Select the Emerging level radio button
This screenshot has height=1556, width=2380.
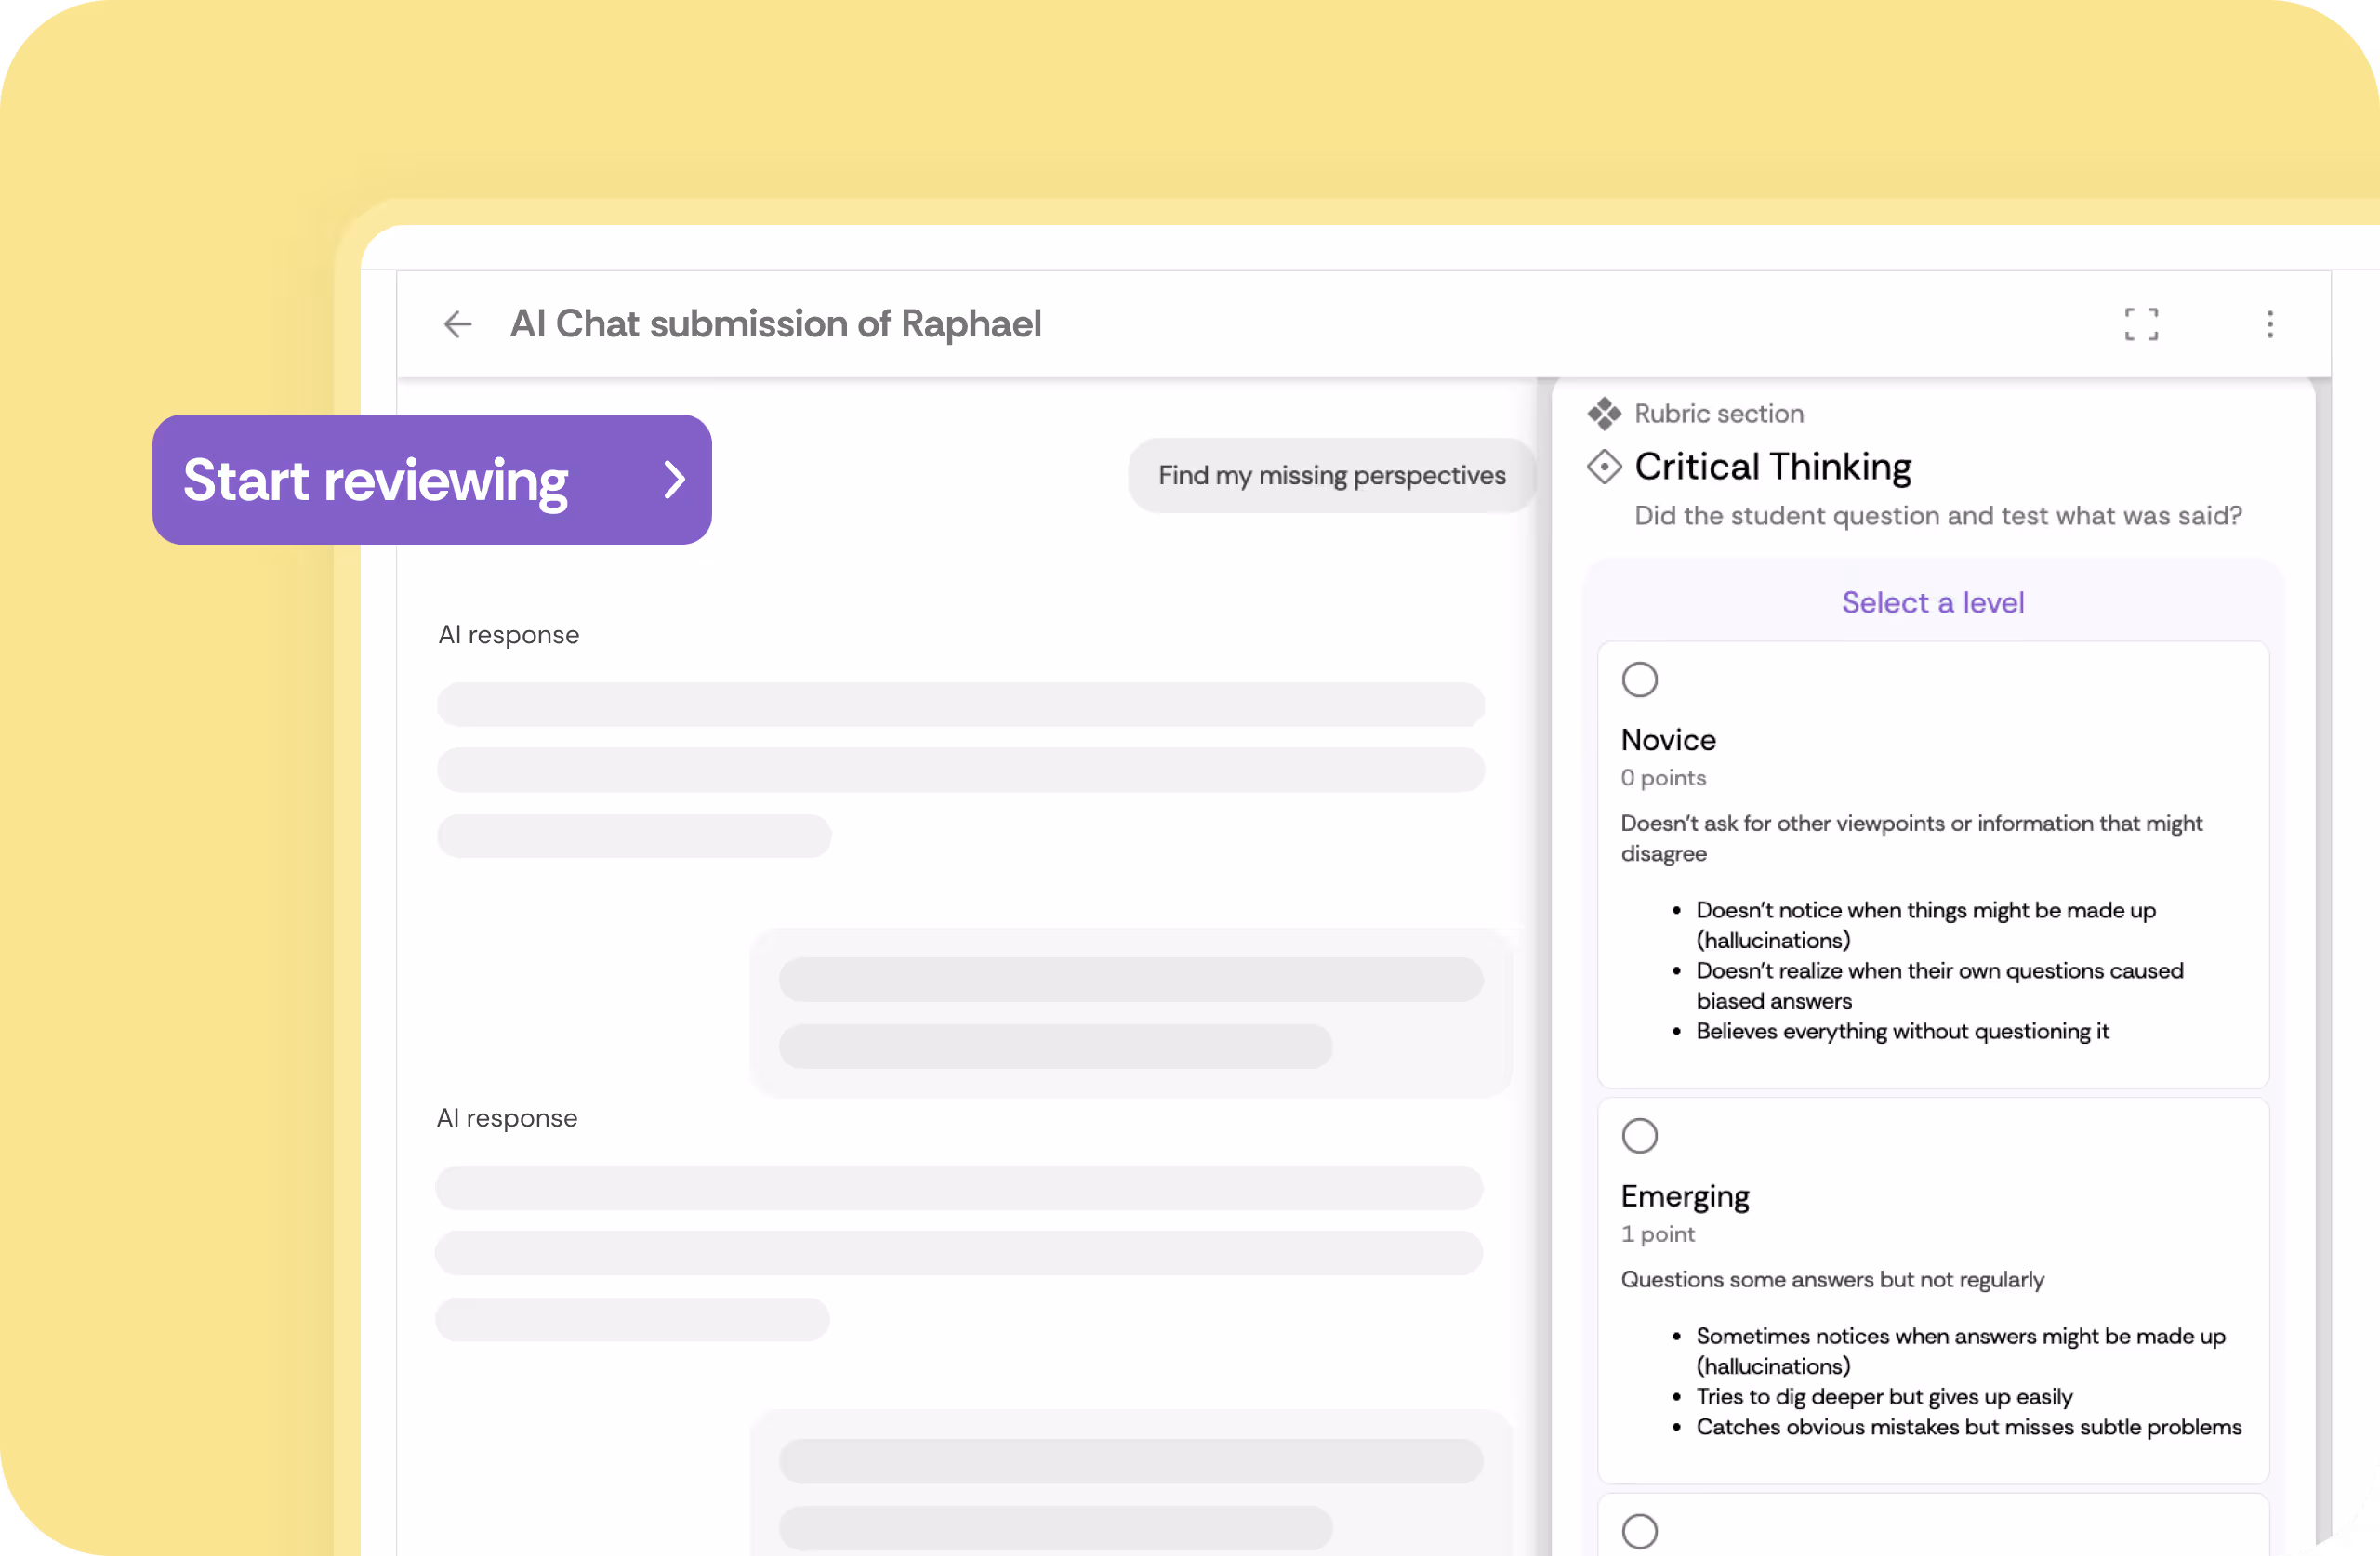tap(1639, 1136)
